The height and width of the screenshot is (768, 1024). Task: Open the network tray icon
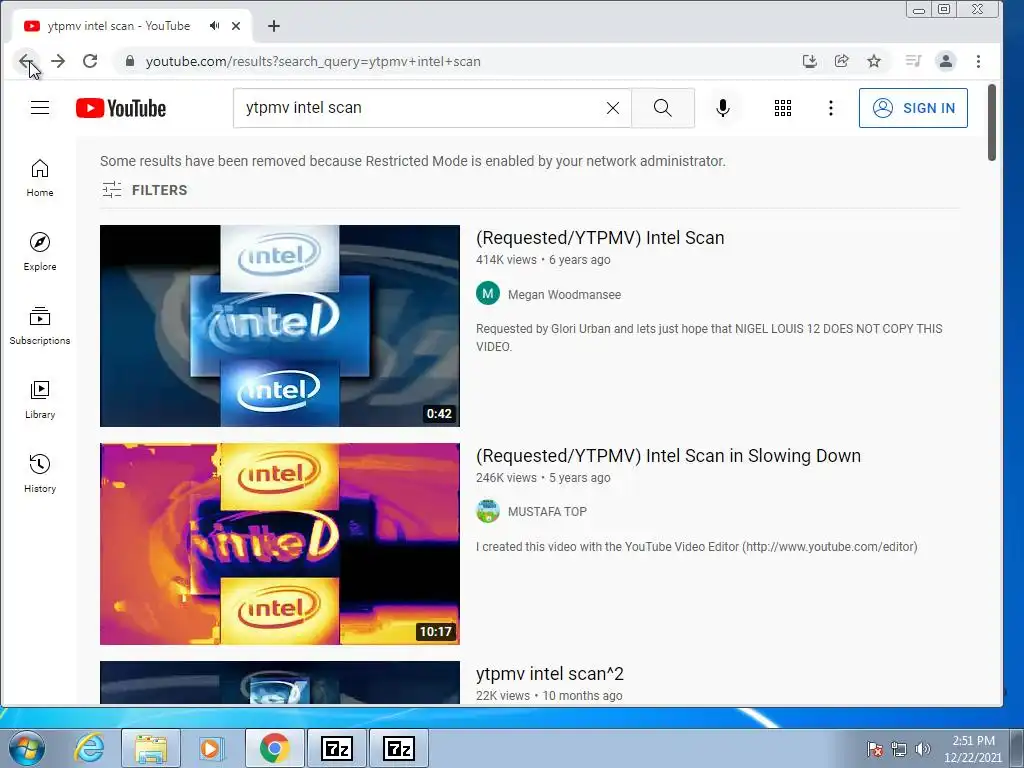point(899,749)
